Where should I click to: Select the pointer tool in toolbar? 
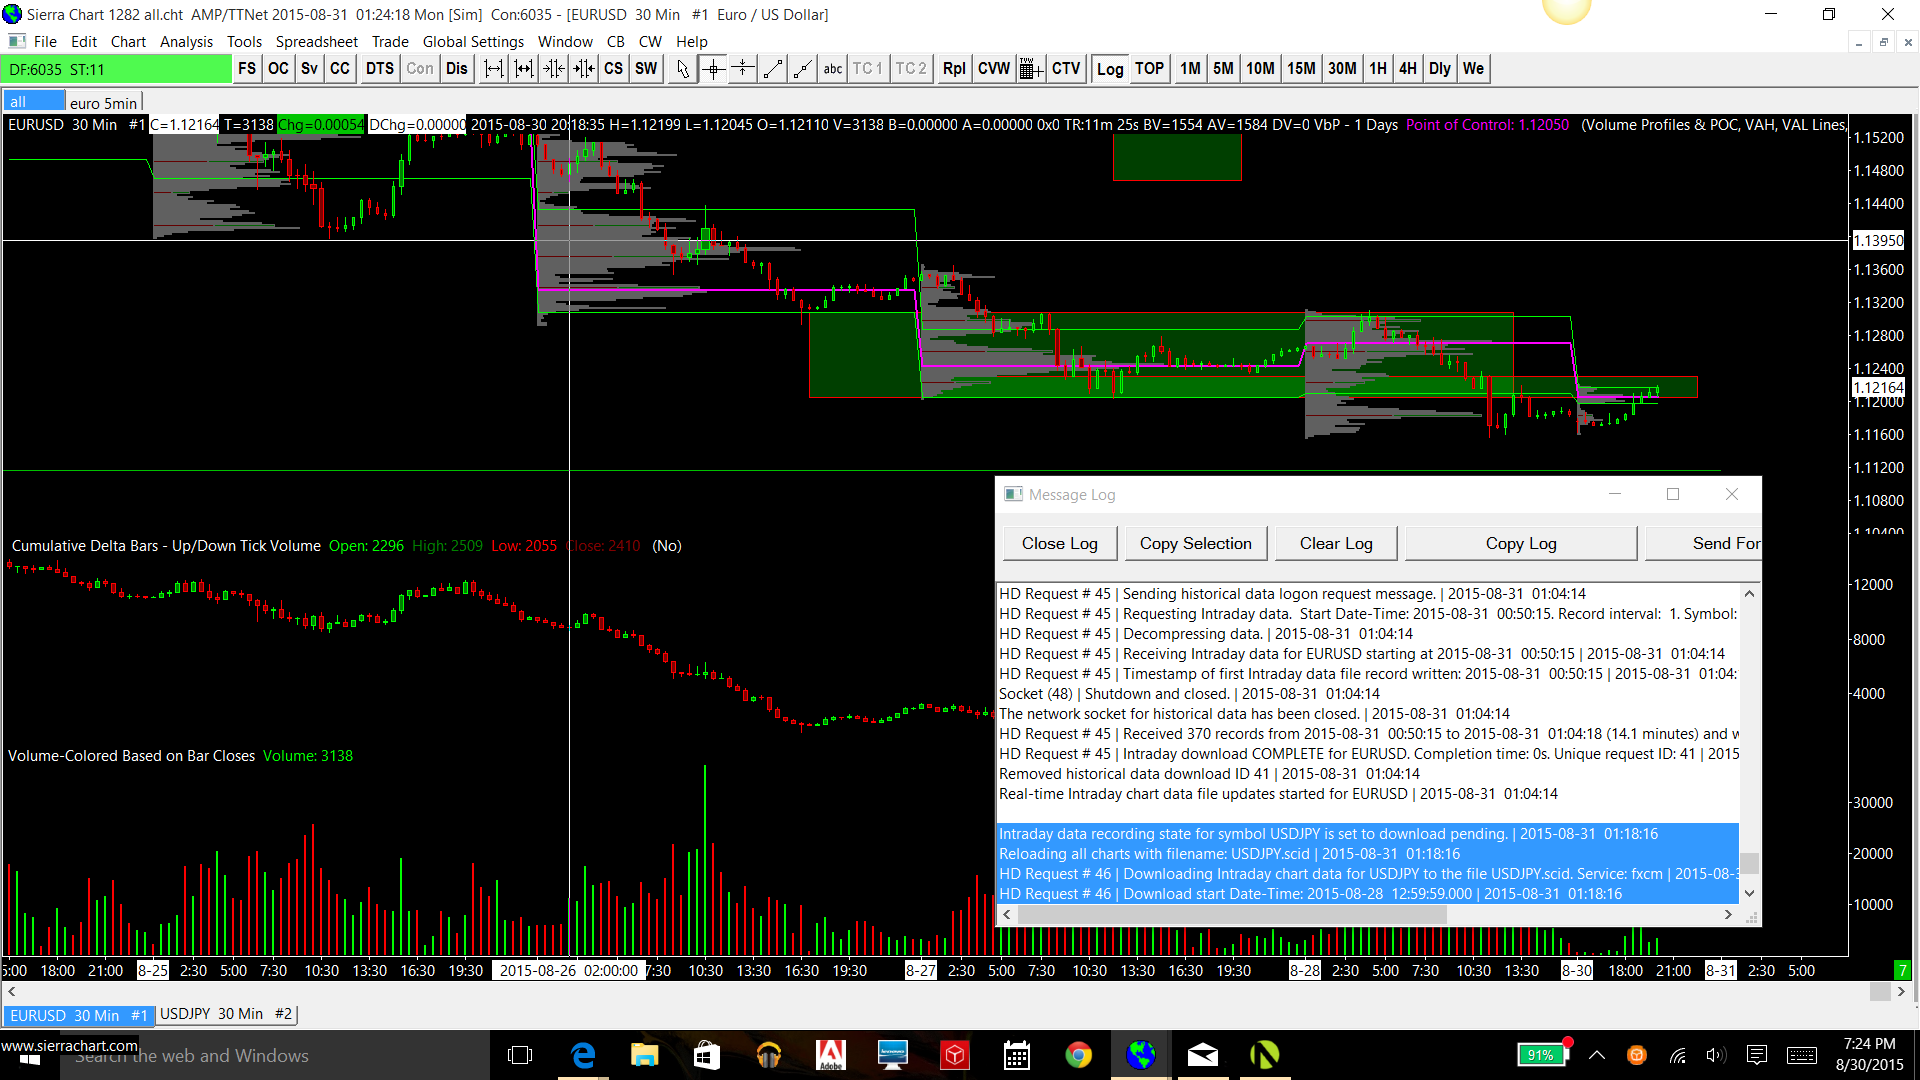point(682,69)
